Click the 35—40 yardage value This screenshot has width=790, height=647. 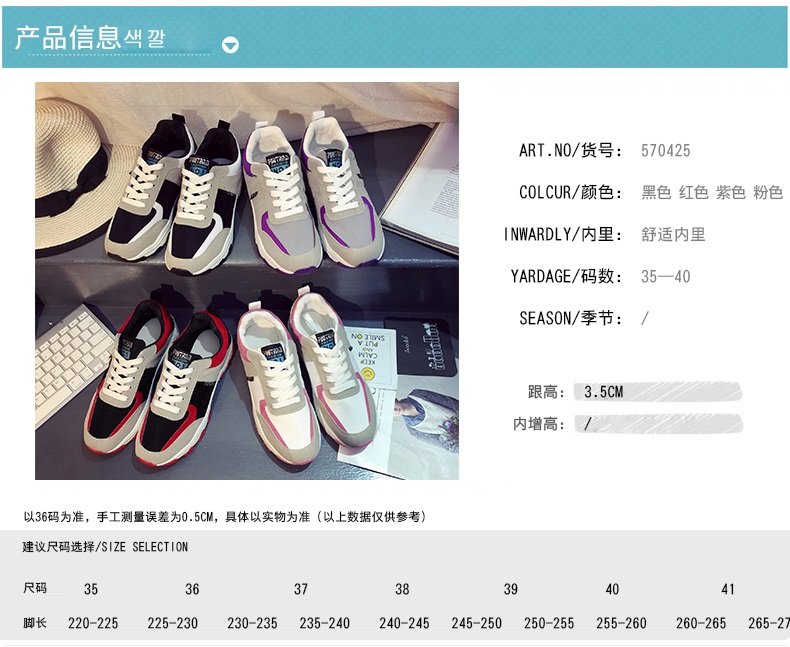(666, 277)
